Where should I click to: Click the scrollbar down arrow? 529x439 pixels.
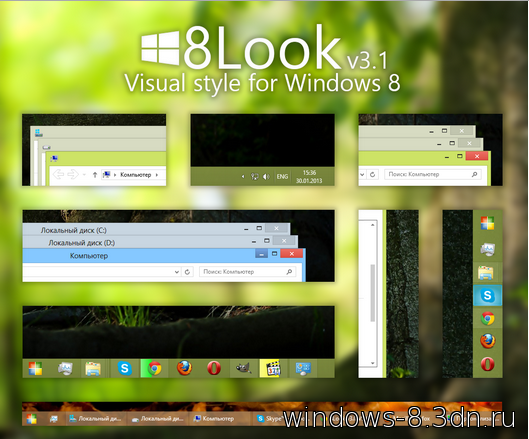coord(372,363)
